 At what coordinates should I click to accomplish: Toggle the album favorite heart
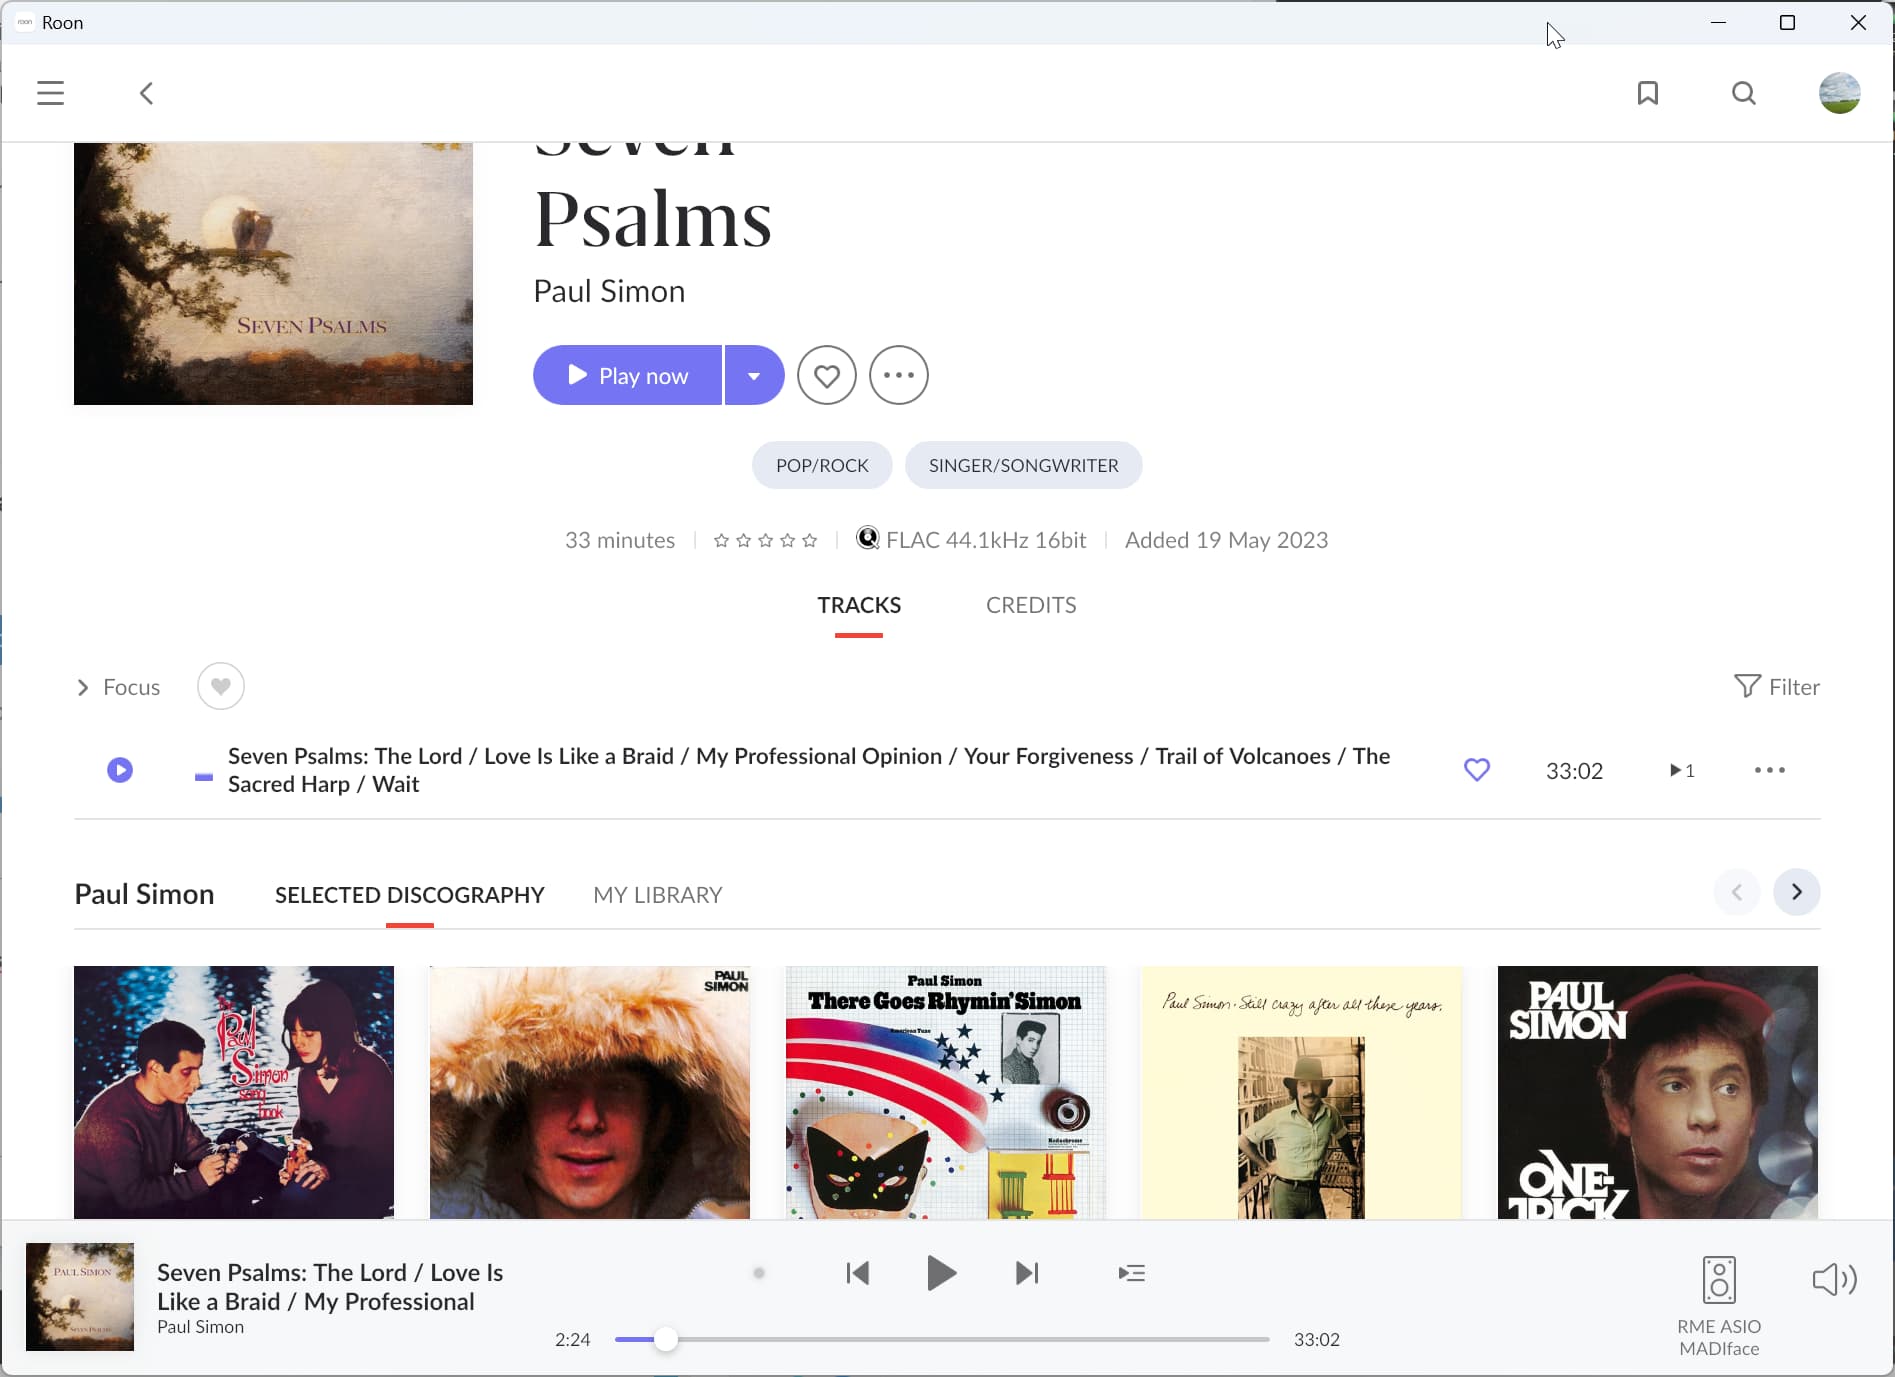pyautogui.click(x=826, y=375)
